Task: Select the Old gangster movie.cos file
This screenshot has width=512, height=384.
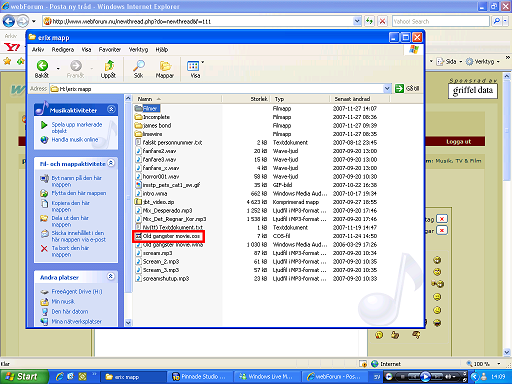Action: point(168,236)
